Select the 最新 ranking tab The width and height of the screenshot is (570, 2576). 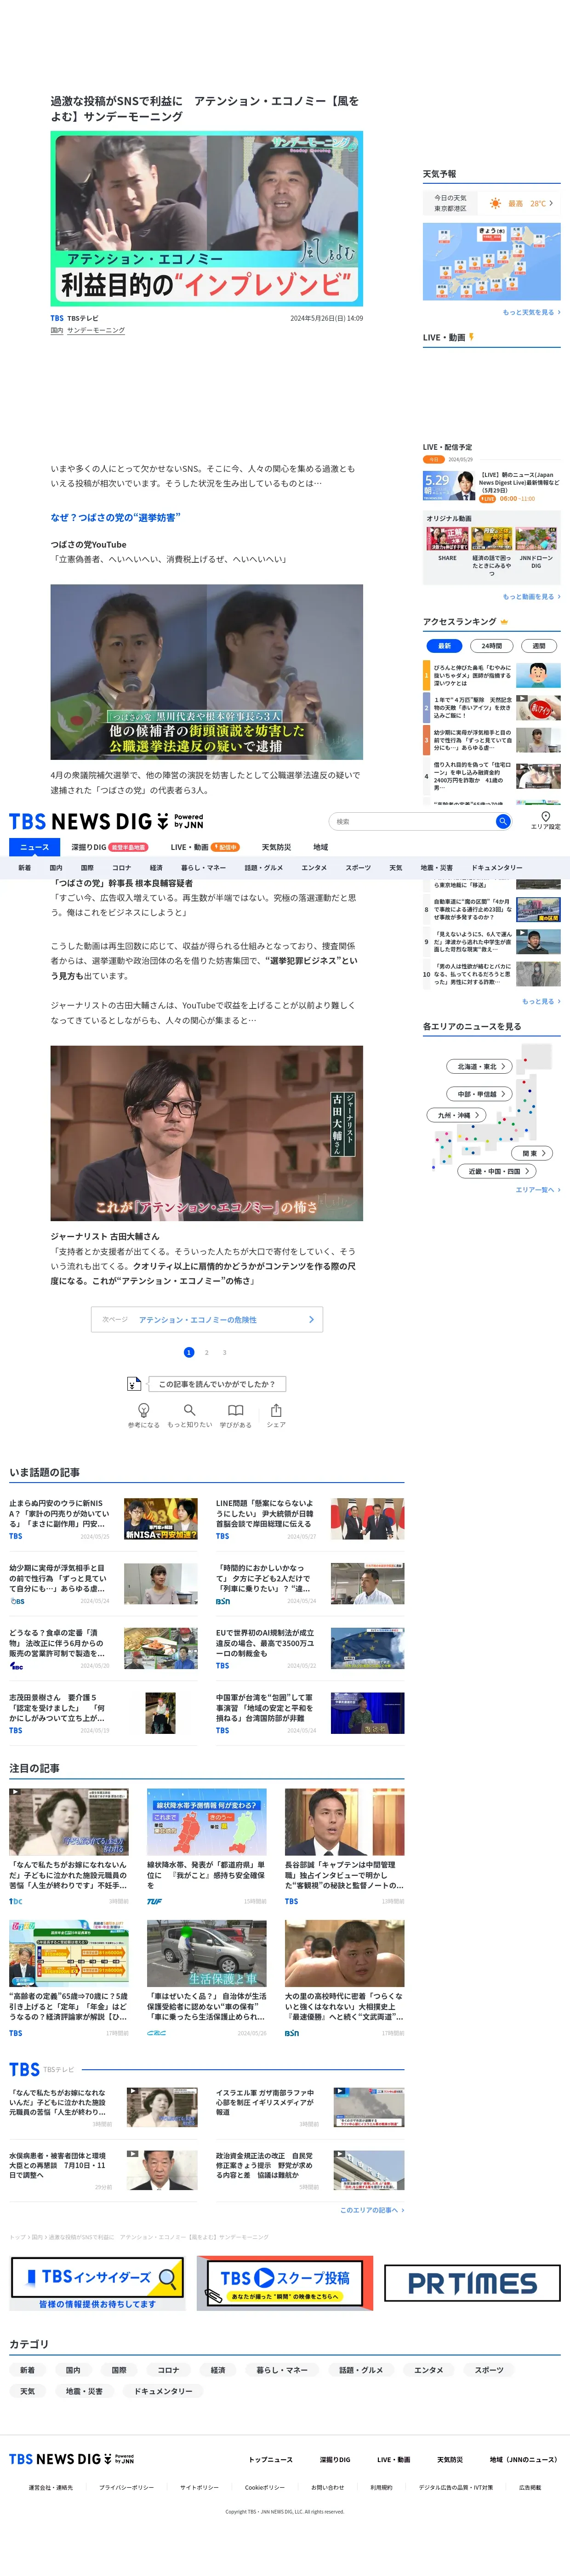[444, 646]
